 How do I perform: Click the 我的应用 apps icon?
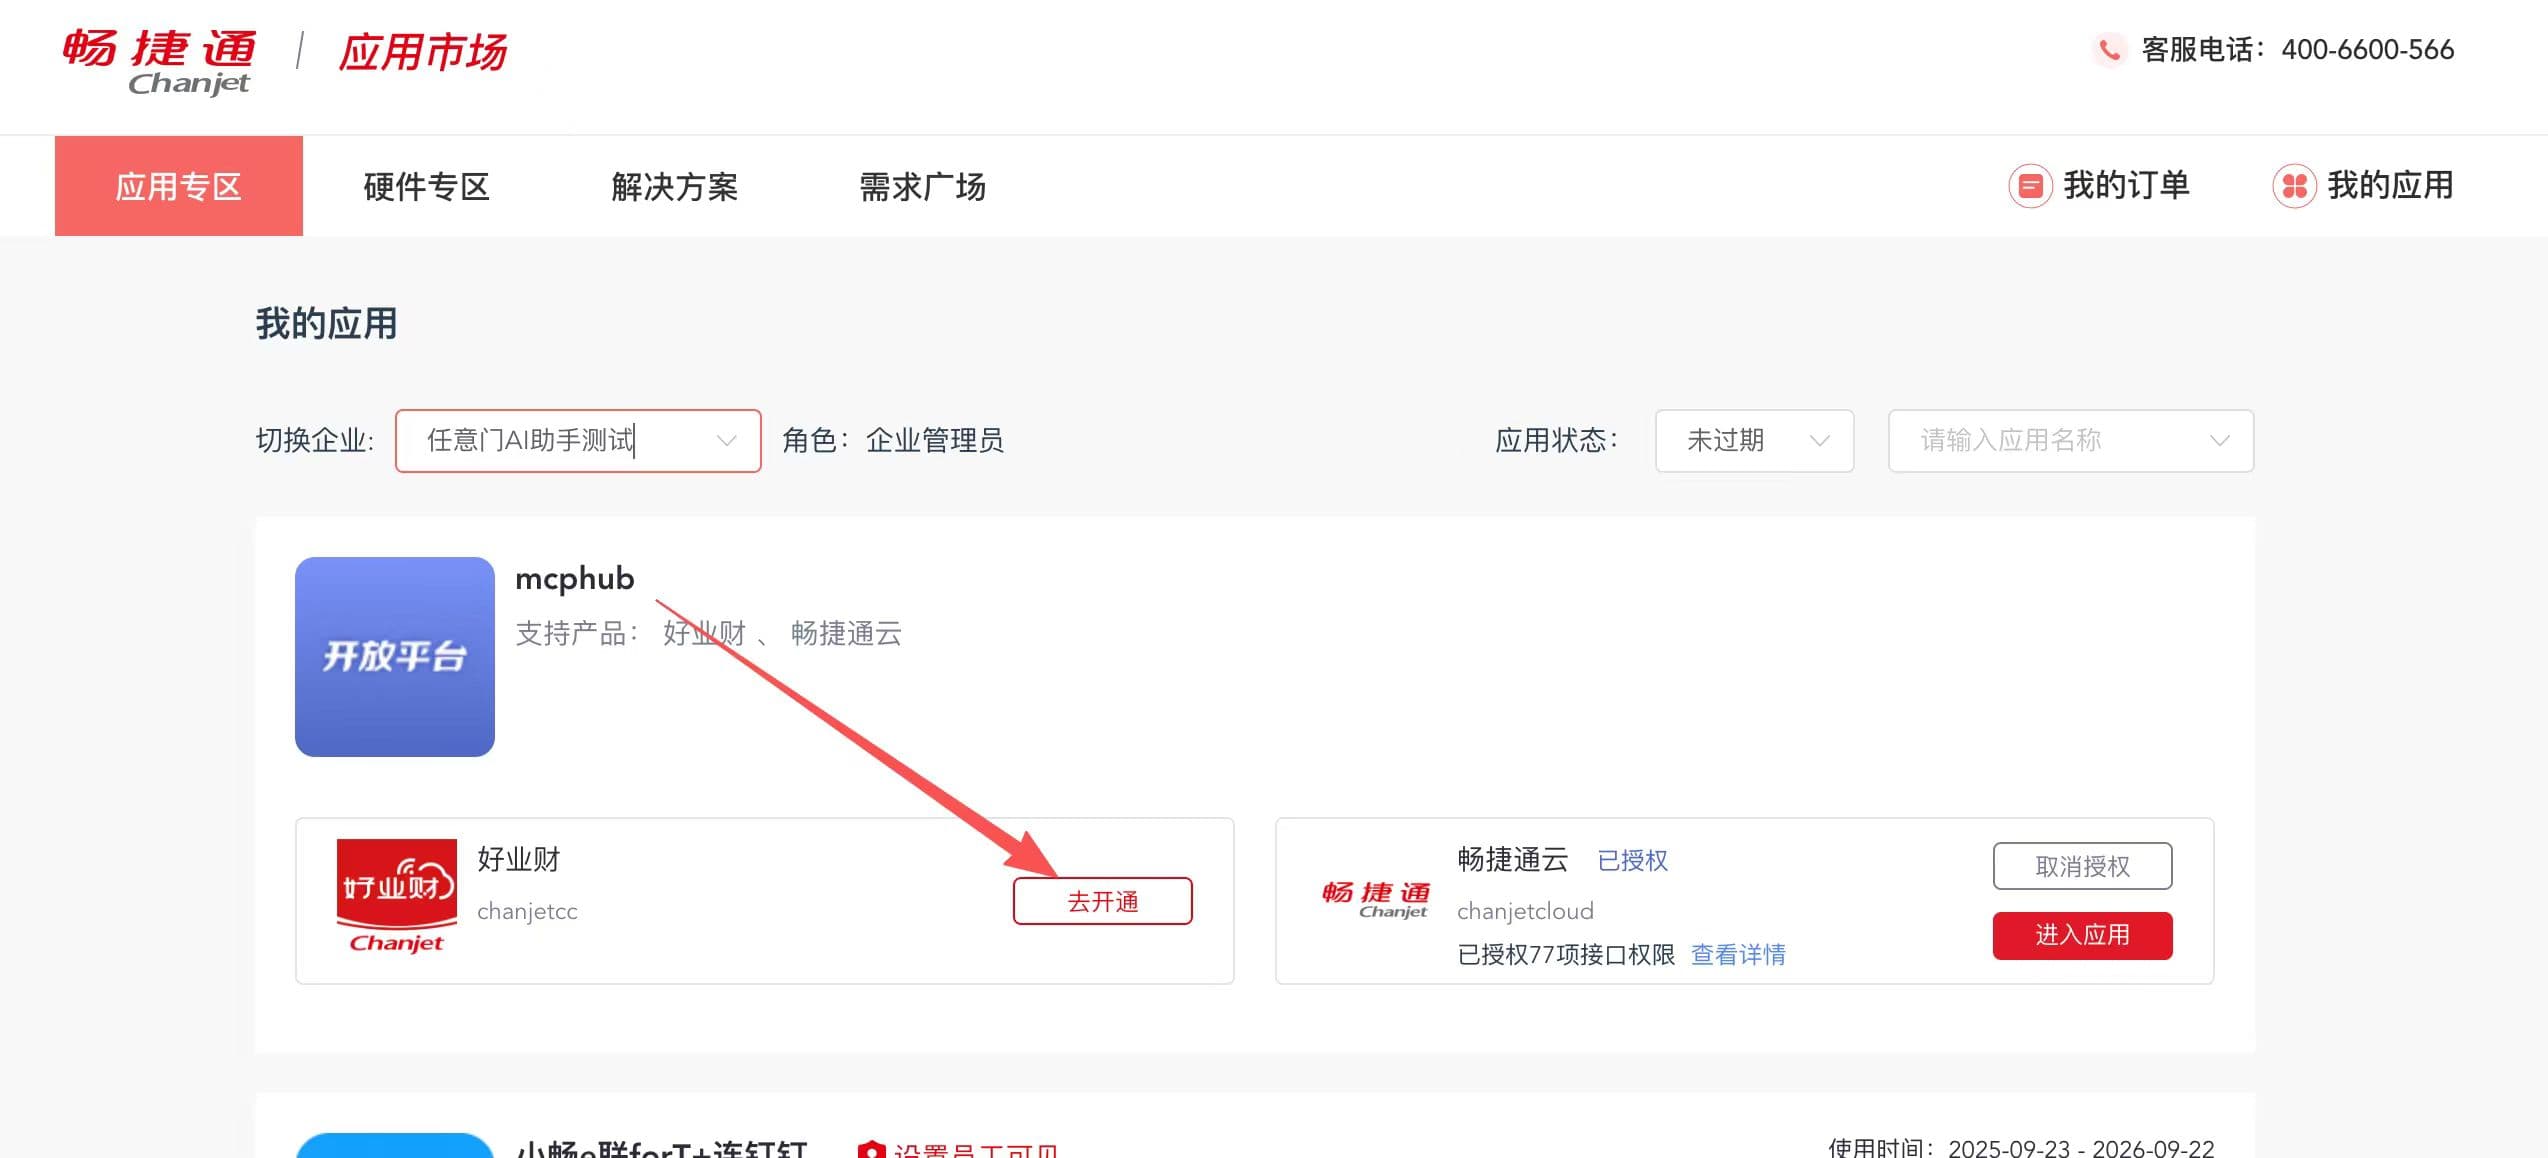(x=2294, y=186)
